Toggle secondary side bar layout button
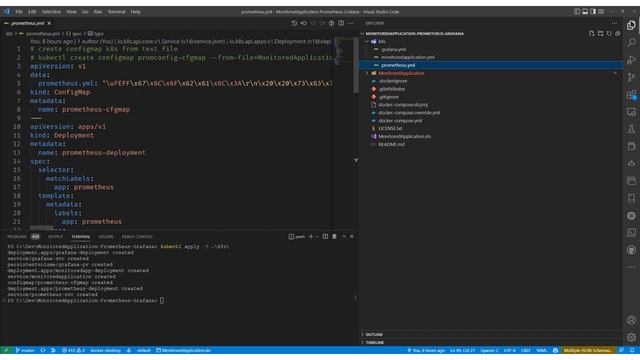 pyautogui.click(x=593, y=11)
